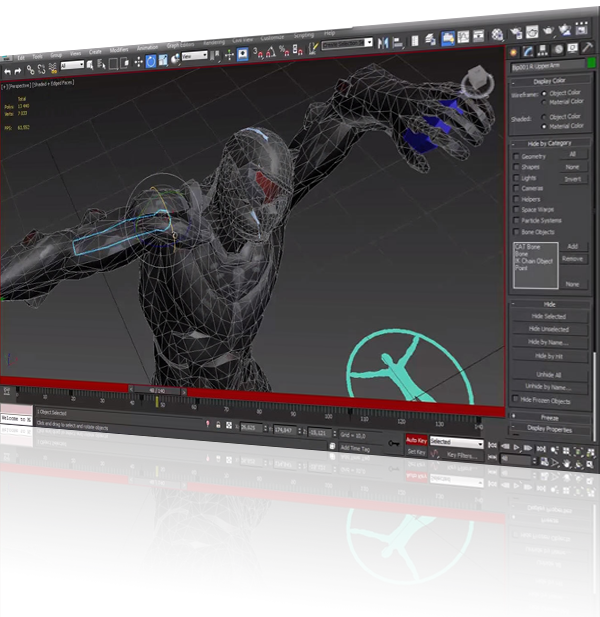Open the key mode Selected dropdown
Viewport: 600px width, 617px height.
point(456,442)
